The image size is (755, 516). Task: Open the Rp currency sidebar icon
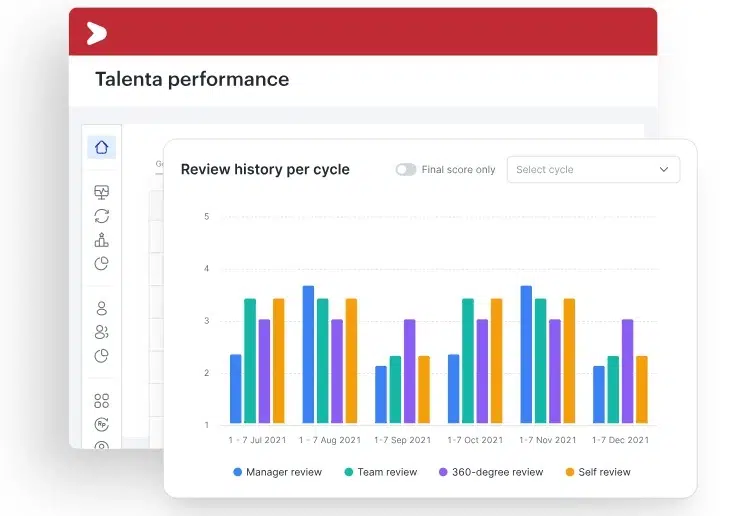[x=101, y=424]
